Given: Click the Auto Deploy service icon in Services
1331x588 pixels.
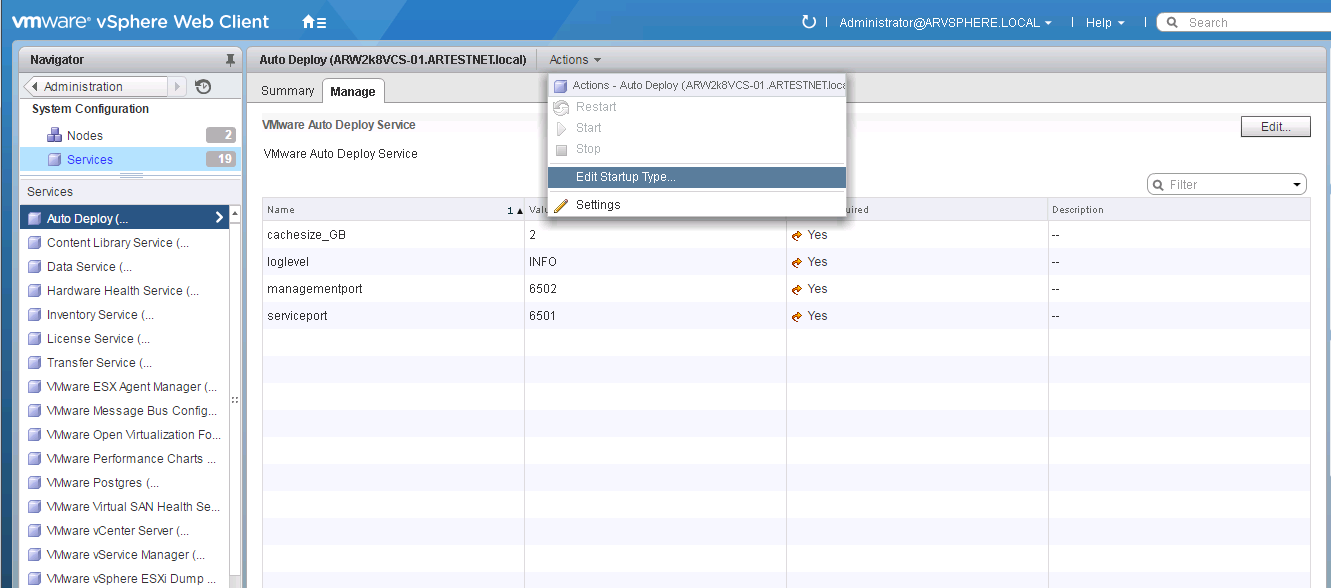Looking at the screenshot, I should pos(34,216).
